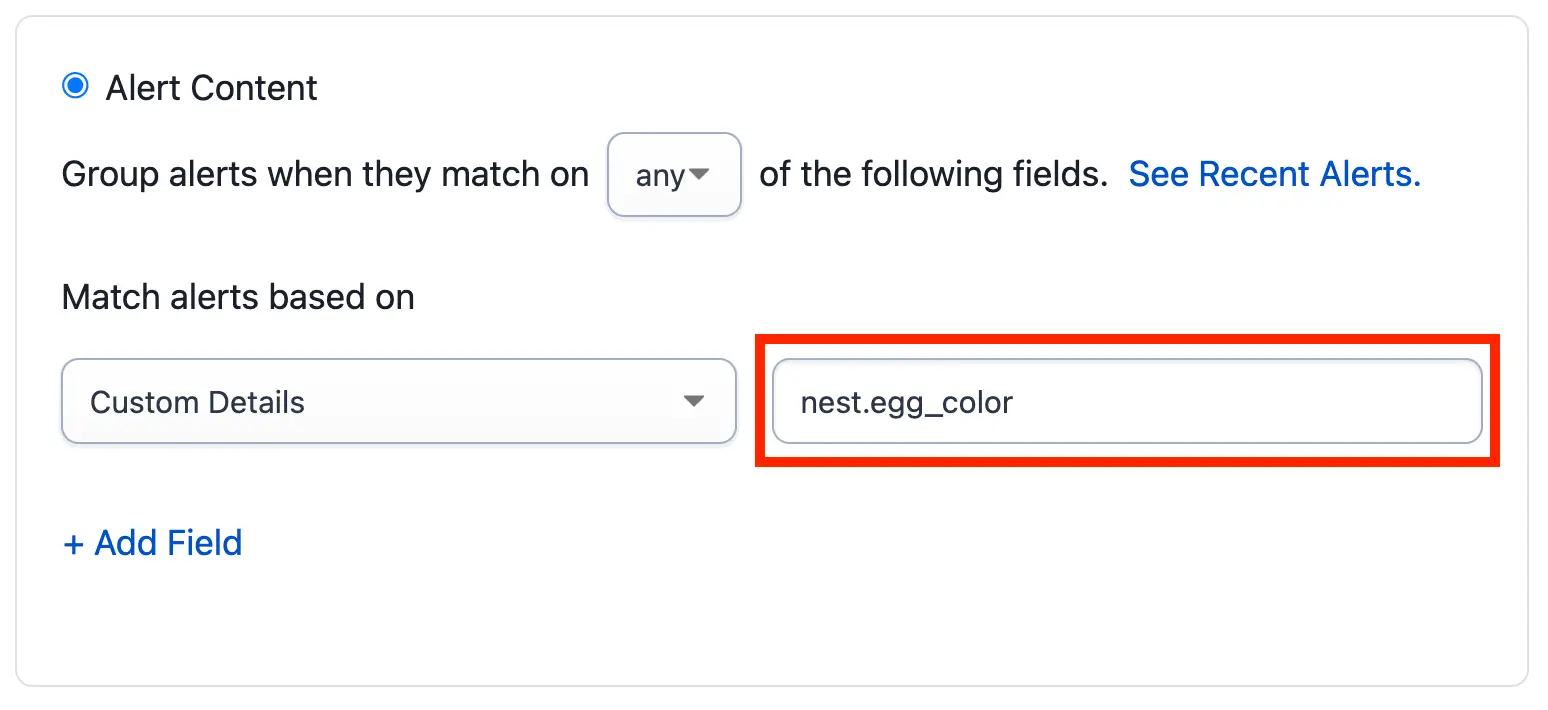
Task: Click the + Add Field link
Action: pyautogui.click(x=153, y=543)
